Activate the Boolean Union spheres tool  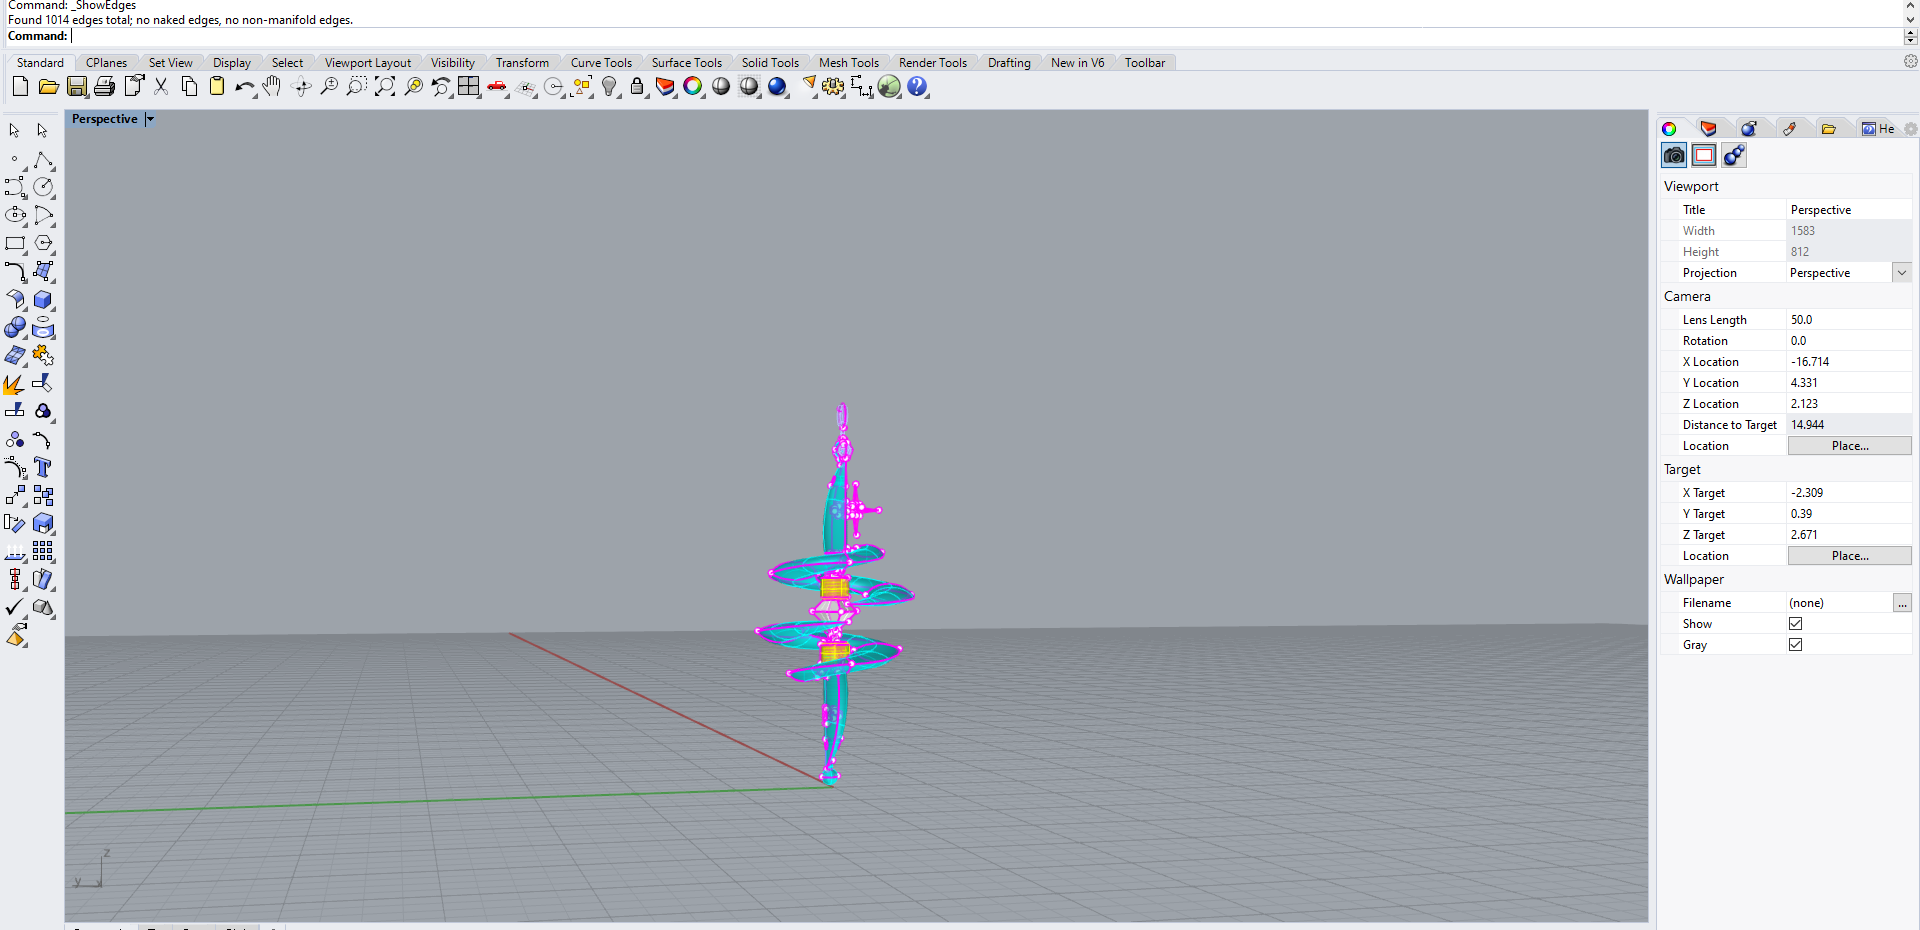coord(15,328)
